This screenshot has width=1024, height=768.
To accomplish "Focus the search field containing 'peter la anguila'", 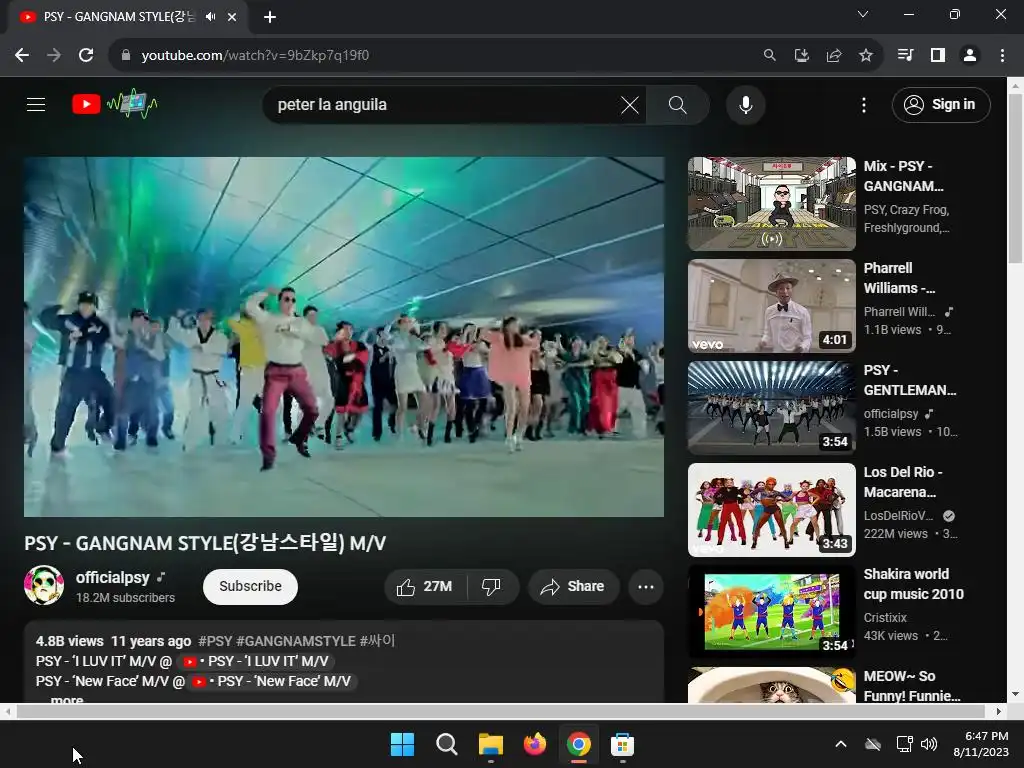I will coord(444,104).
